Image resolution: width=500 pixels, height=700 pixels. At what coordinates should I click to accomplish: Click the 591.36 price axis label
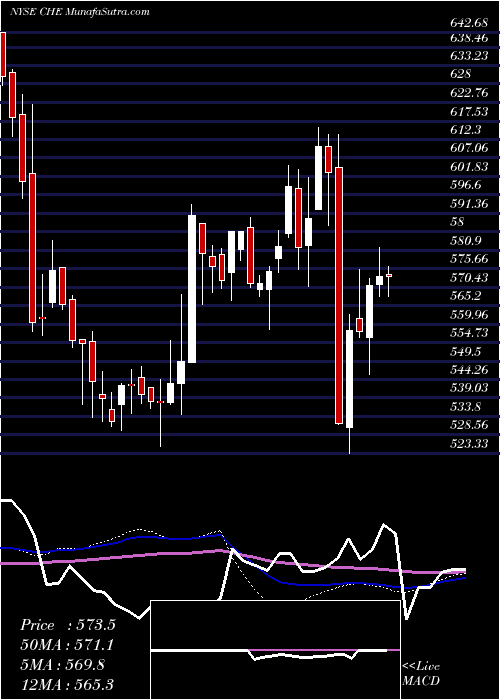pyautogui.click(x=468, y=203)
